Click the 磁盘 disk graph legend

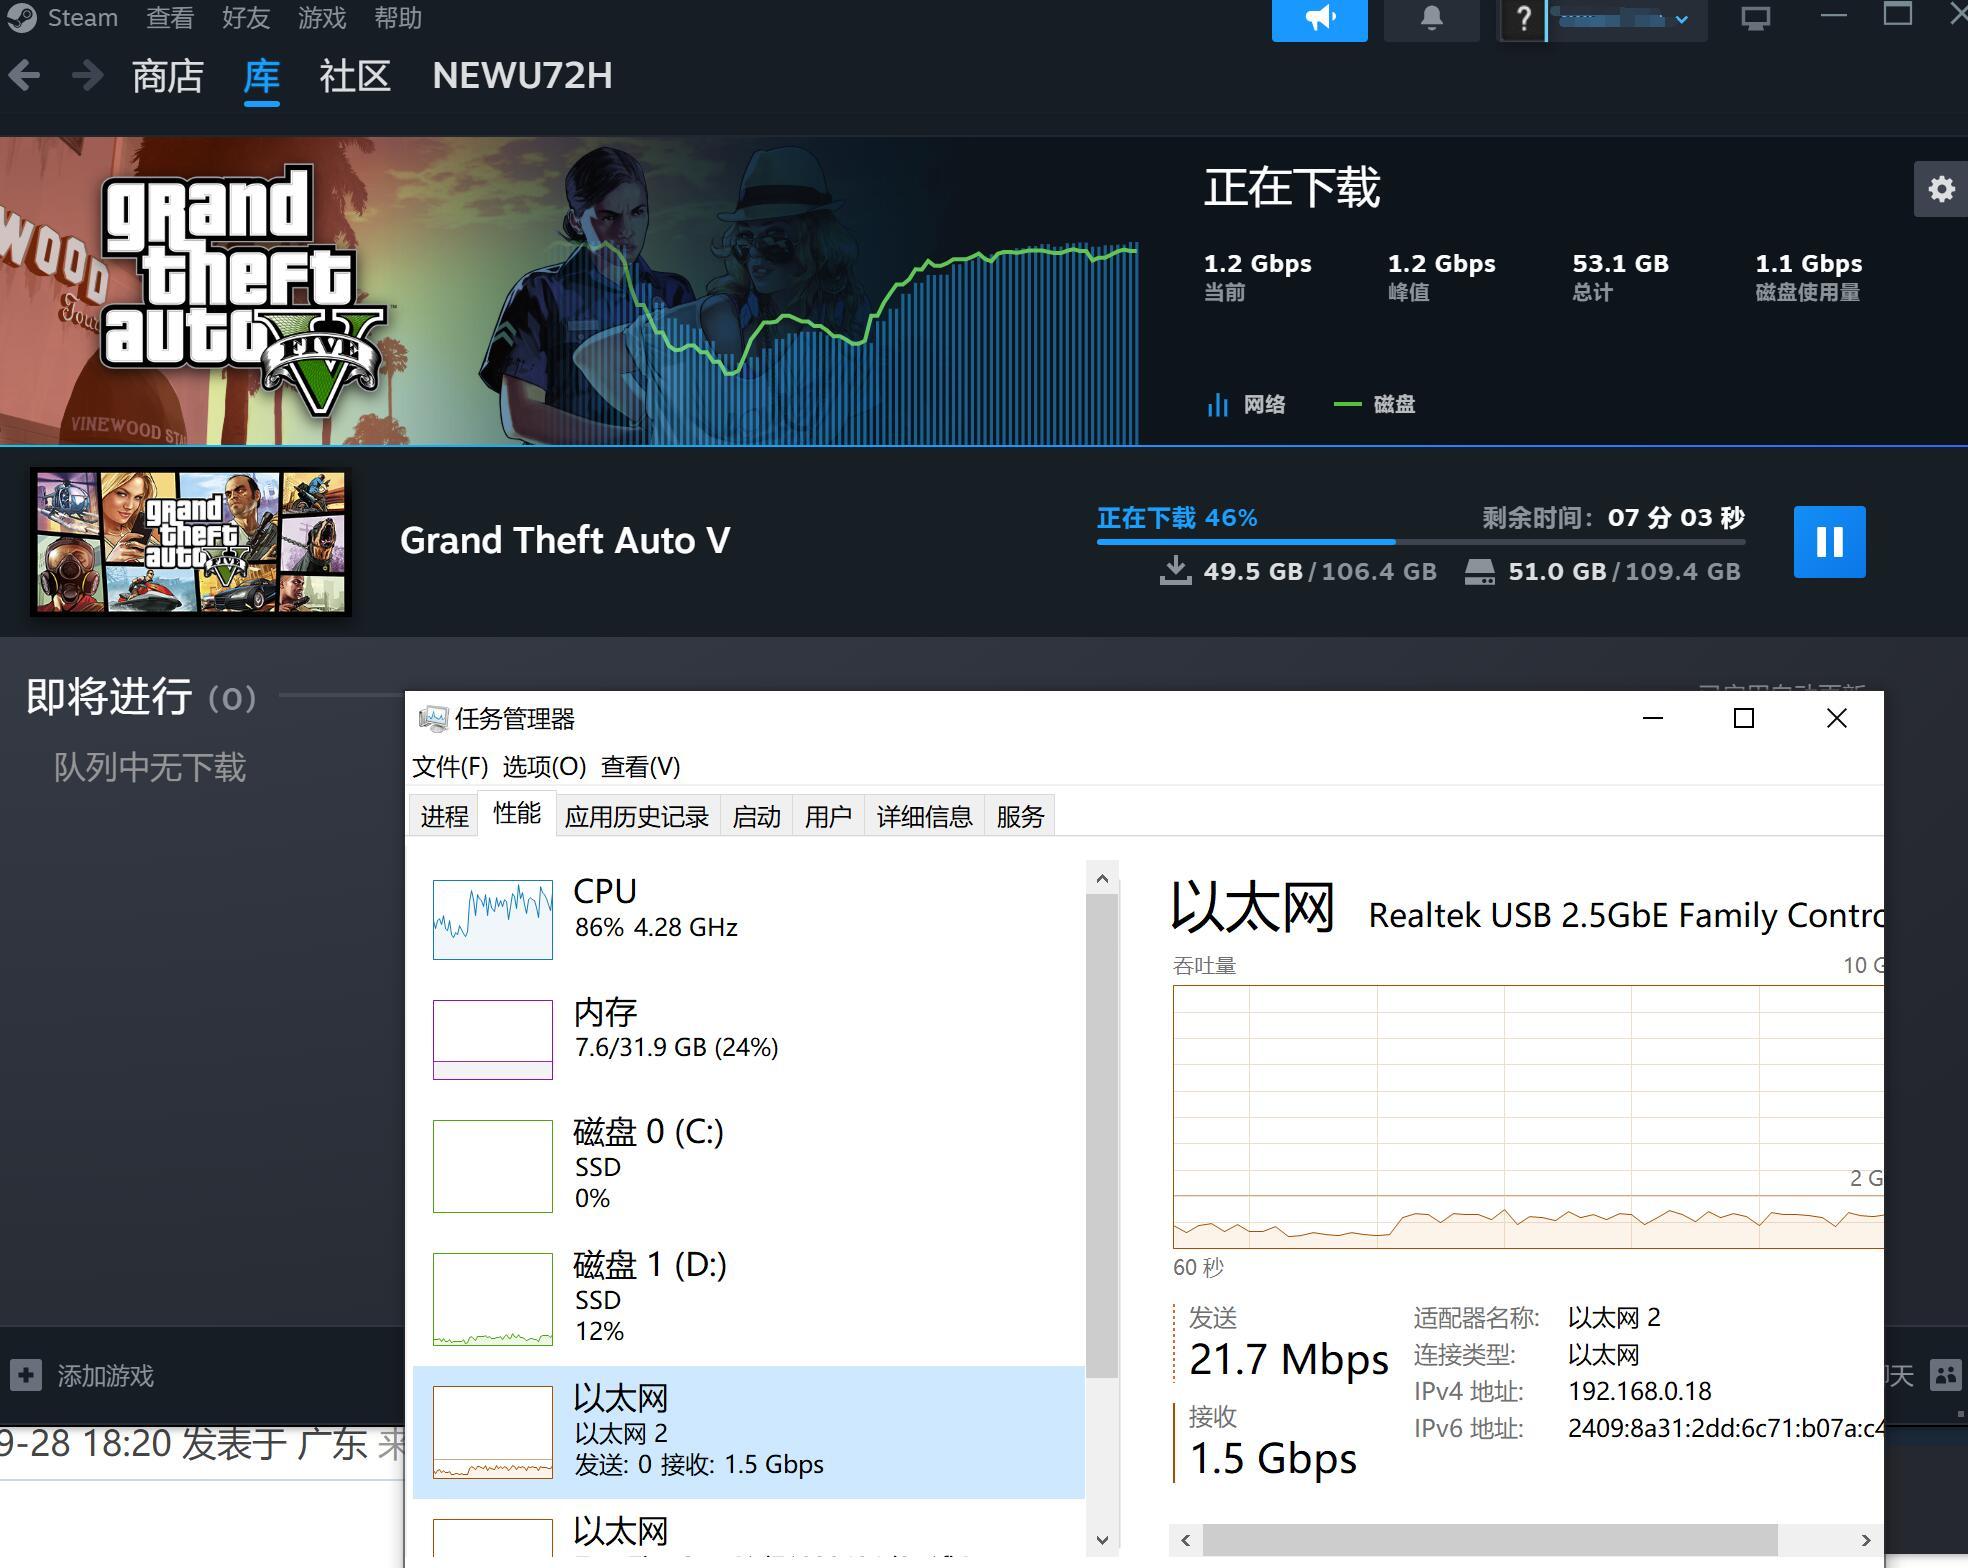pyautogui.click(x=1375, y=404)
